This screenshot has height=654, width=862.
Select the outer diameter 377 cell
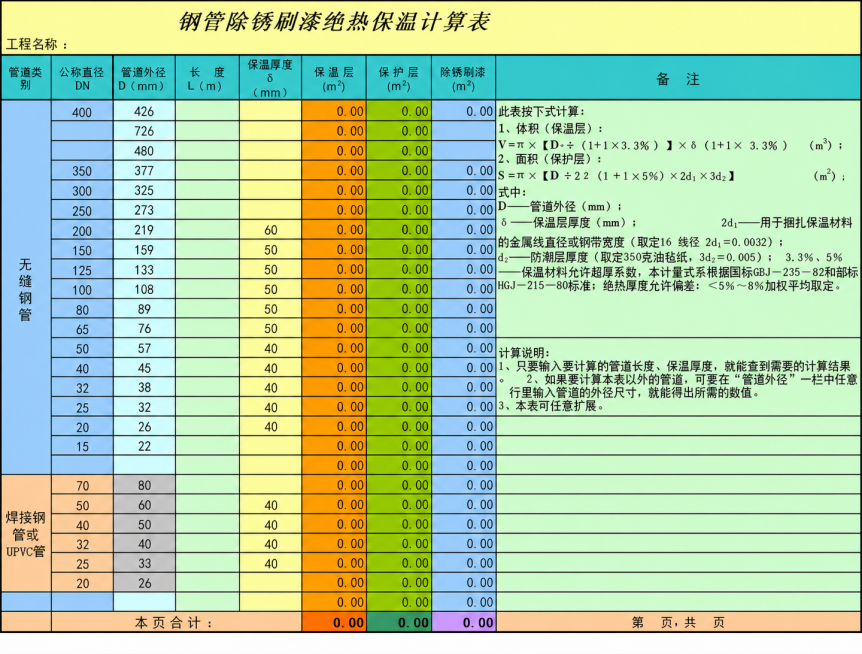click(144, 171)
